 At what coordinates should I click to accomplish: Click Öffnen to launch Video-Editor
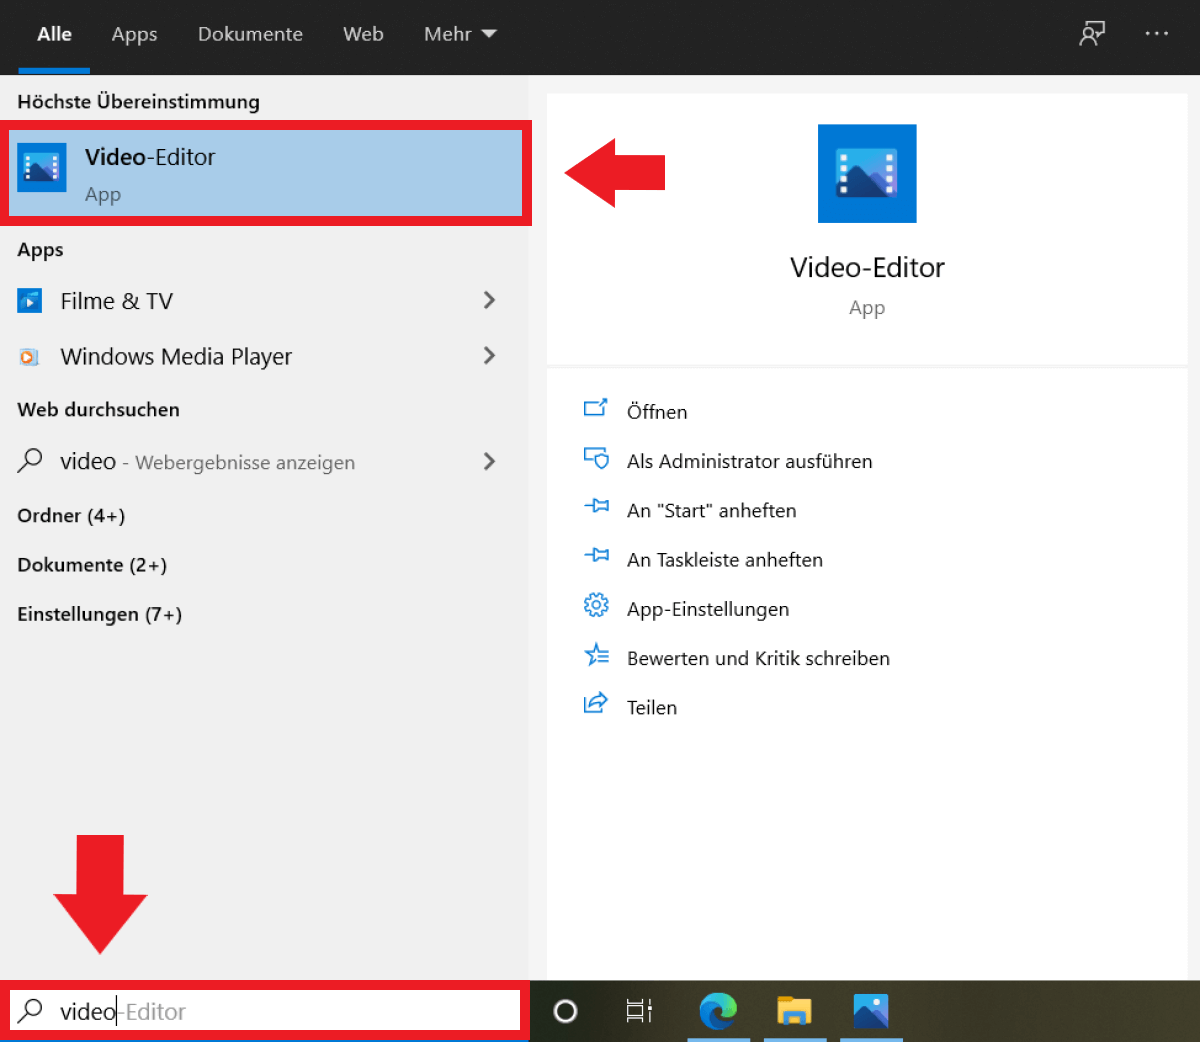tap(657, 411)
